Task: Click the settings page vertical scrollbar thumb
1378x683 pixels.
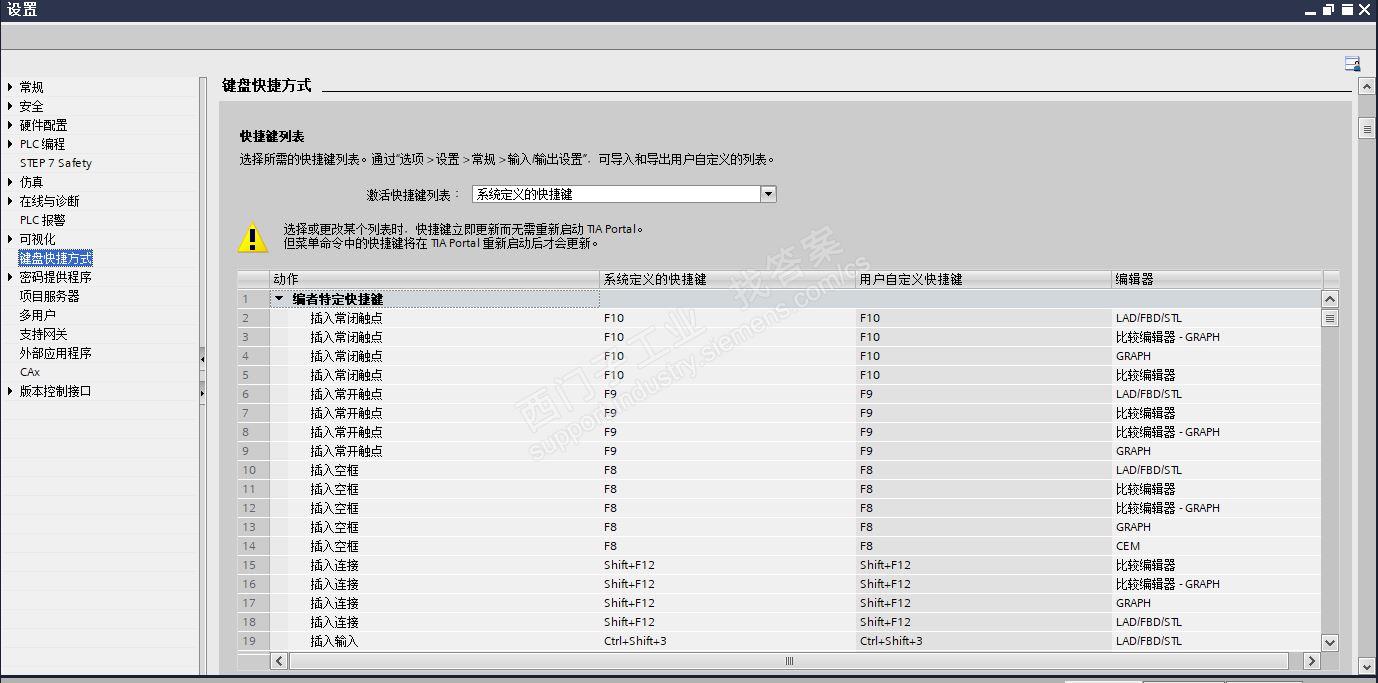Action: 1366,129
